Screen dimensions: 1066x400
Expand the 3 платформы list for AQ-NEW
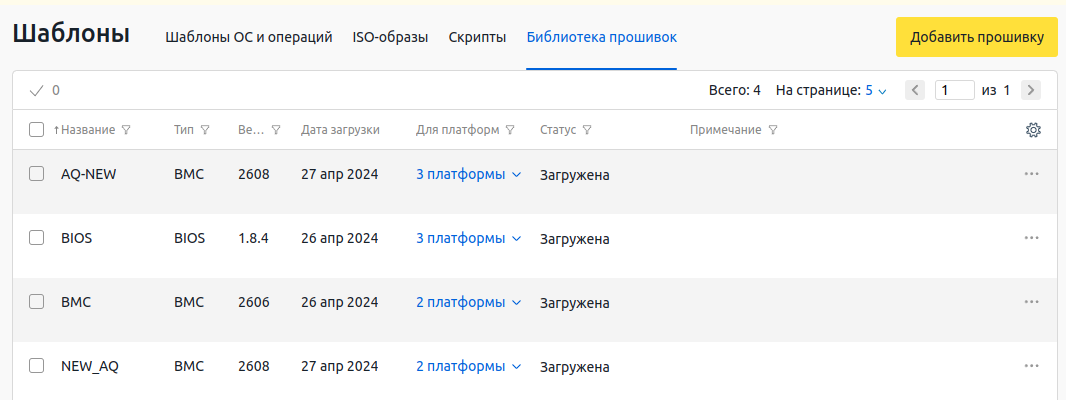(468, 175)
